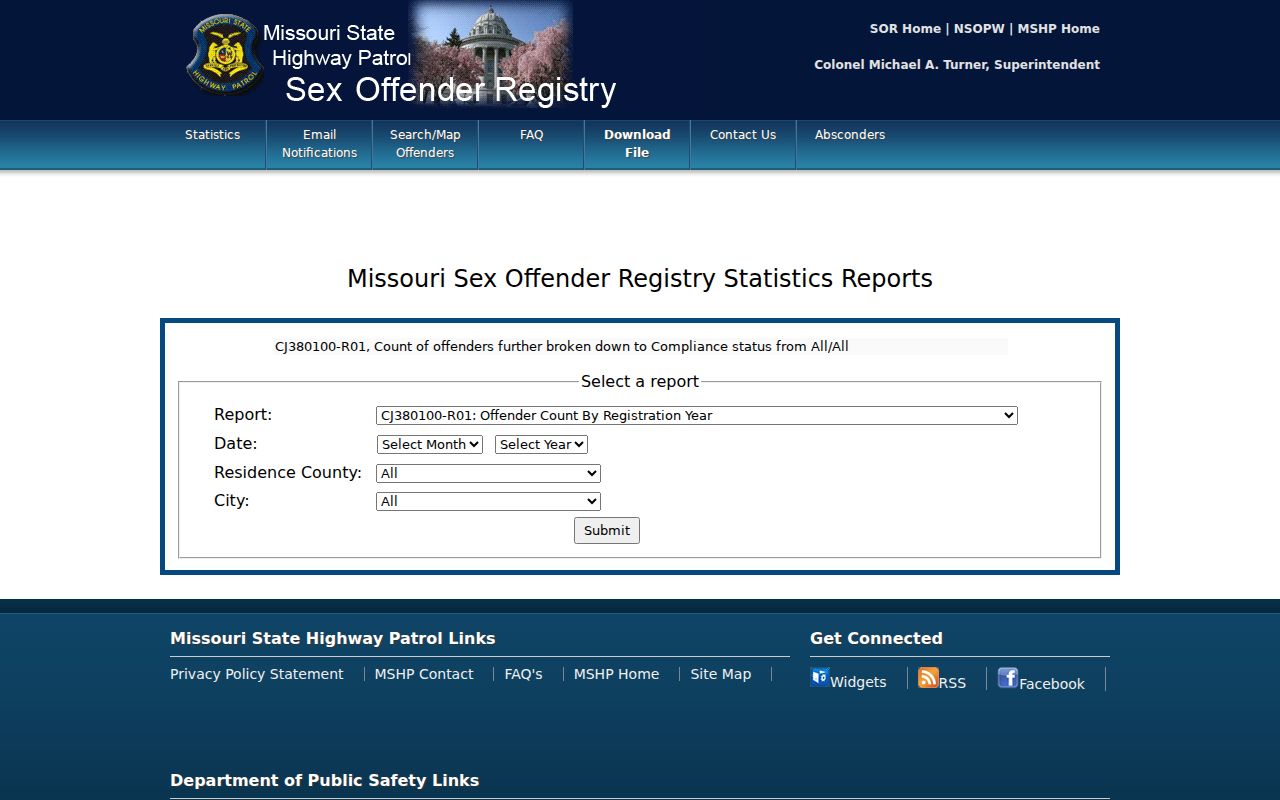Click the Facebook text link
Screen dimensions: 1280x800
pos(1052,684)
